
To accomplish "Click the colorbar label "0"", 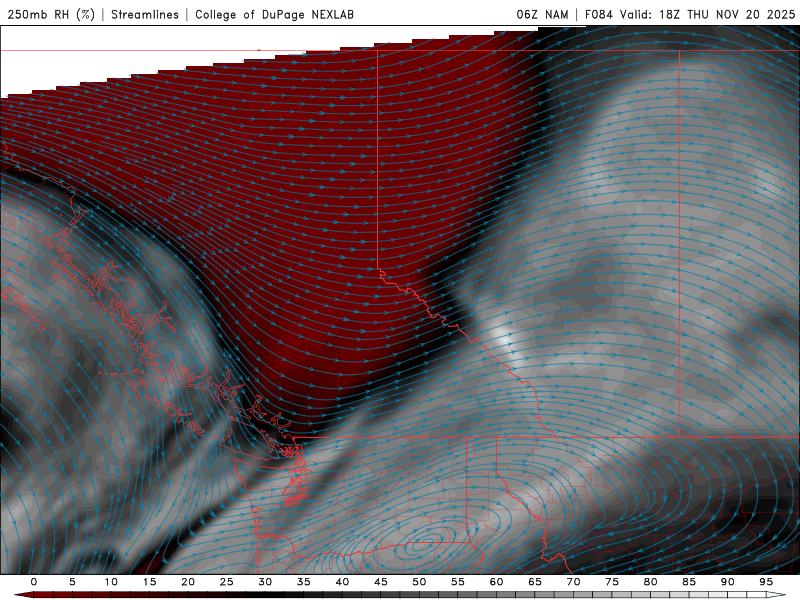I will pos(34,582).
